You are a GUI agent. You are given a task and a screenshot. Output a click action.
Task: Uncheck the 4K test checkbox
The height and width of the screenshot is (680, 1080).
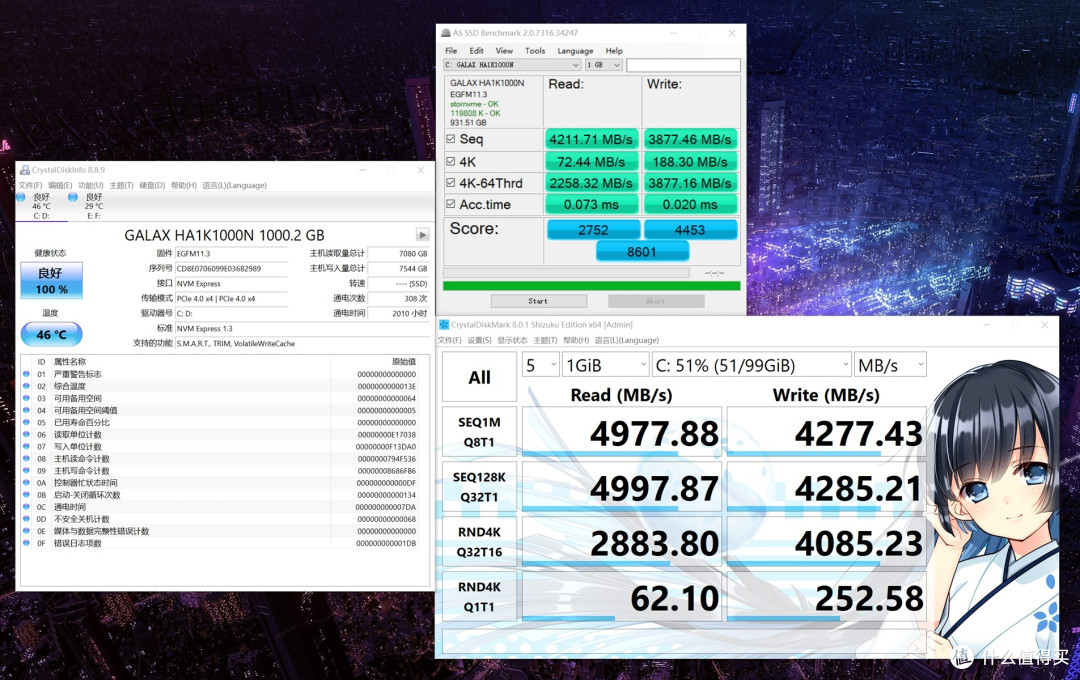(450, 161)
